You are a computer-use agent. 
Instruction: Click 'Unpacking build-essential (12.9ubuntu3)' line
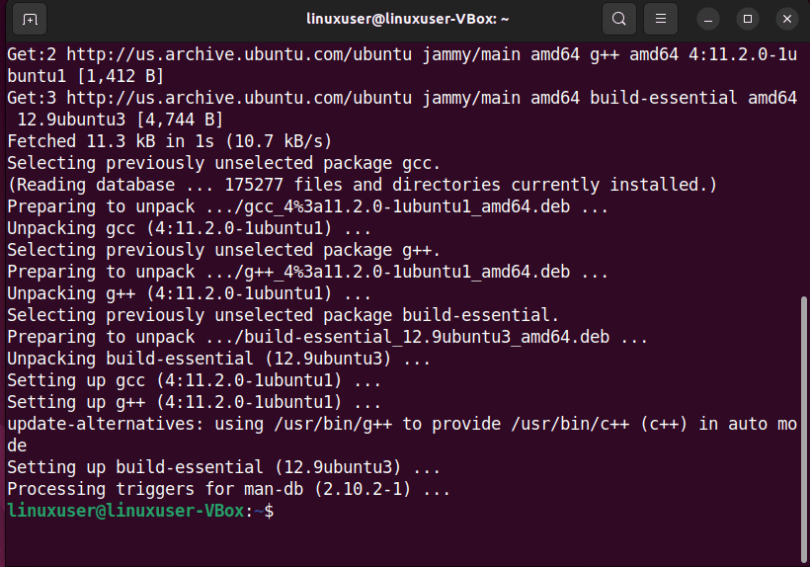pos(219,358)
